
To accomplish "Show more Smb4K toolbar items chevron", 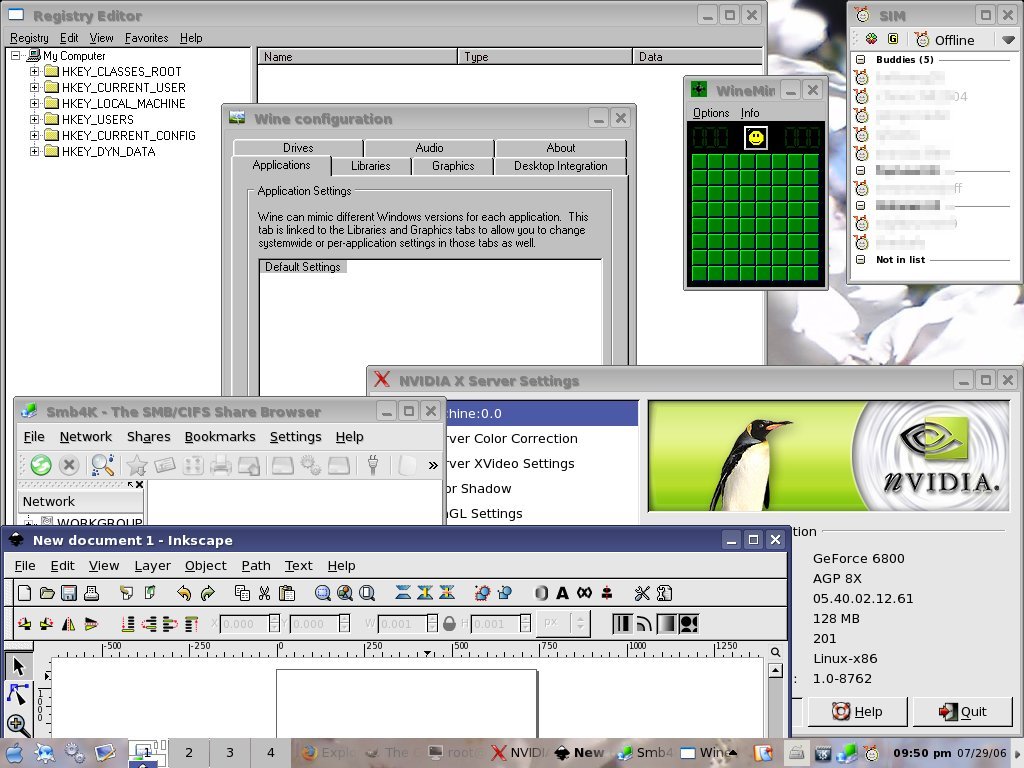I will 432,465.
